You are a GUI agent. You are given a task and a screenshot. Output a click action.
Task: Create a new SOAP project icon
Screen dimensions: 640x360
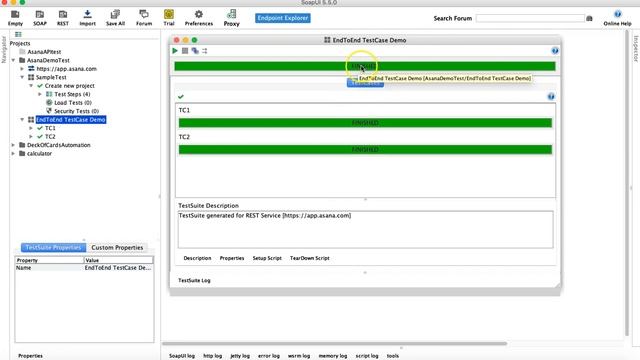[40, 18]
